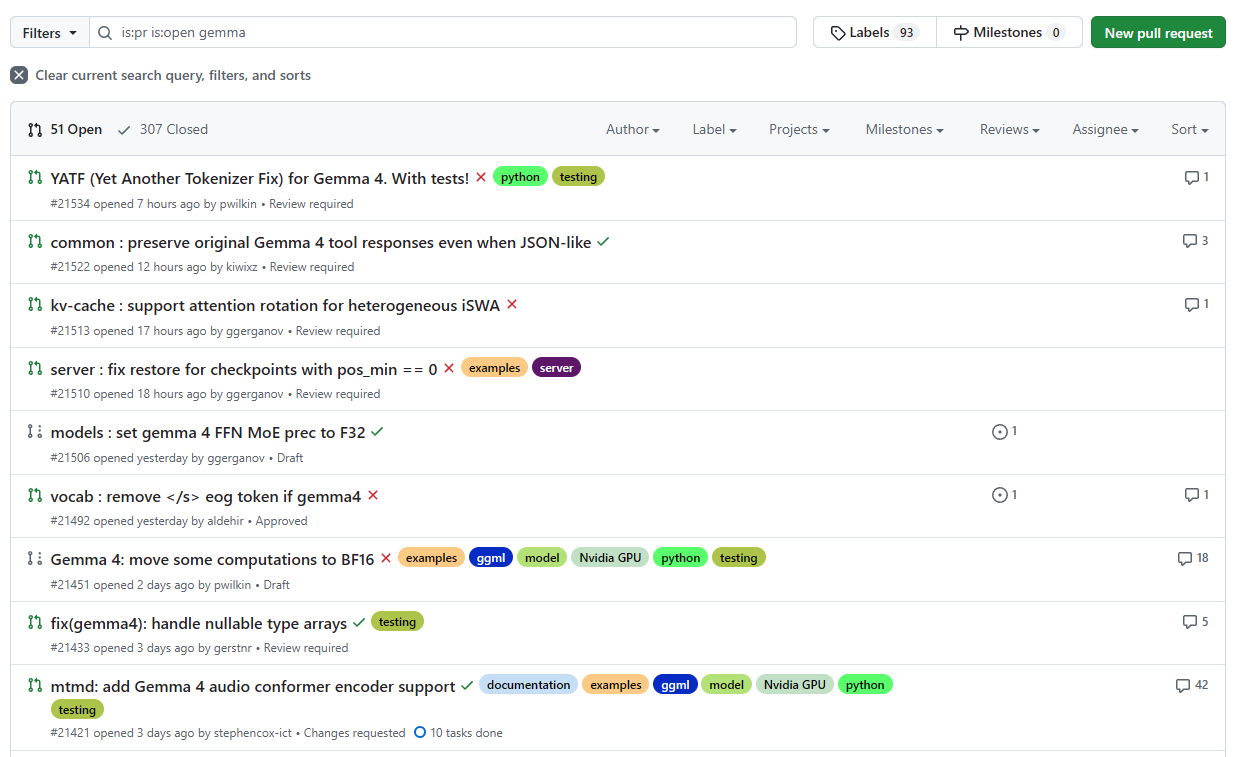Open the Sort dropdown
This screenshot has height=757, width=1234.
point(1190,129)
